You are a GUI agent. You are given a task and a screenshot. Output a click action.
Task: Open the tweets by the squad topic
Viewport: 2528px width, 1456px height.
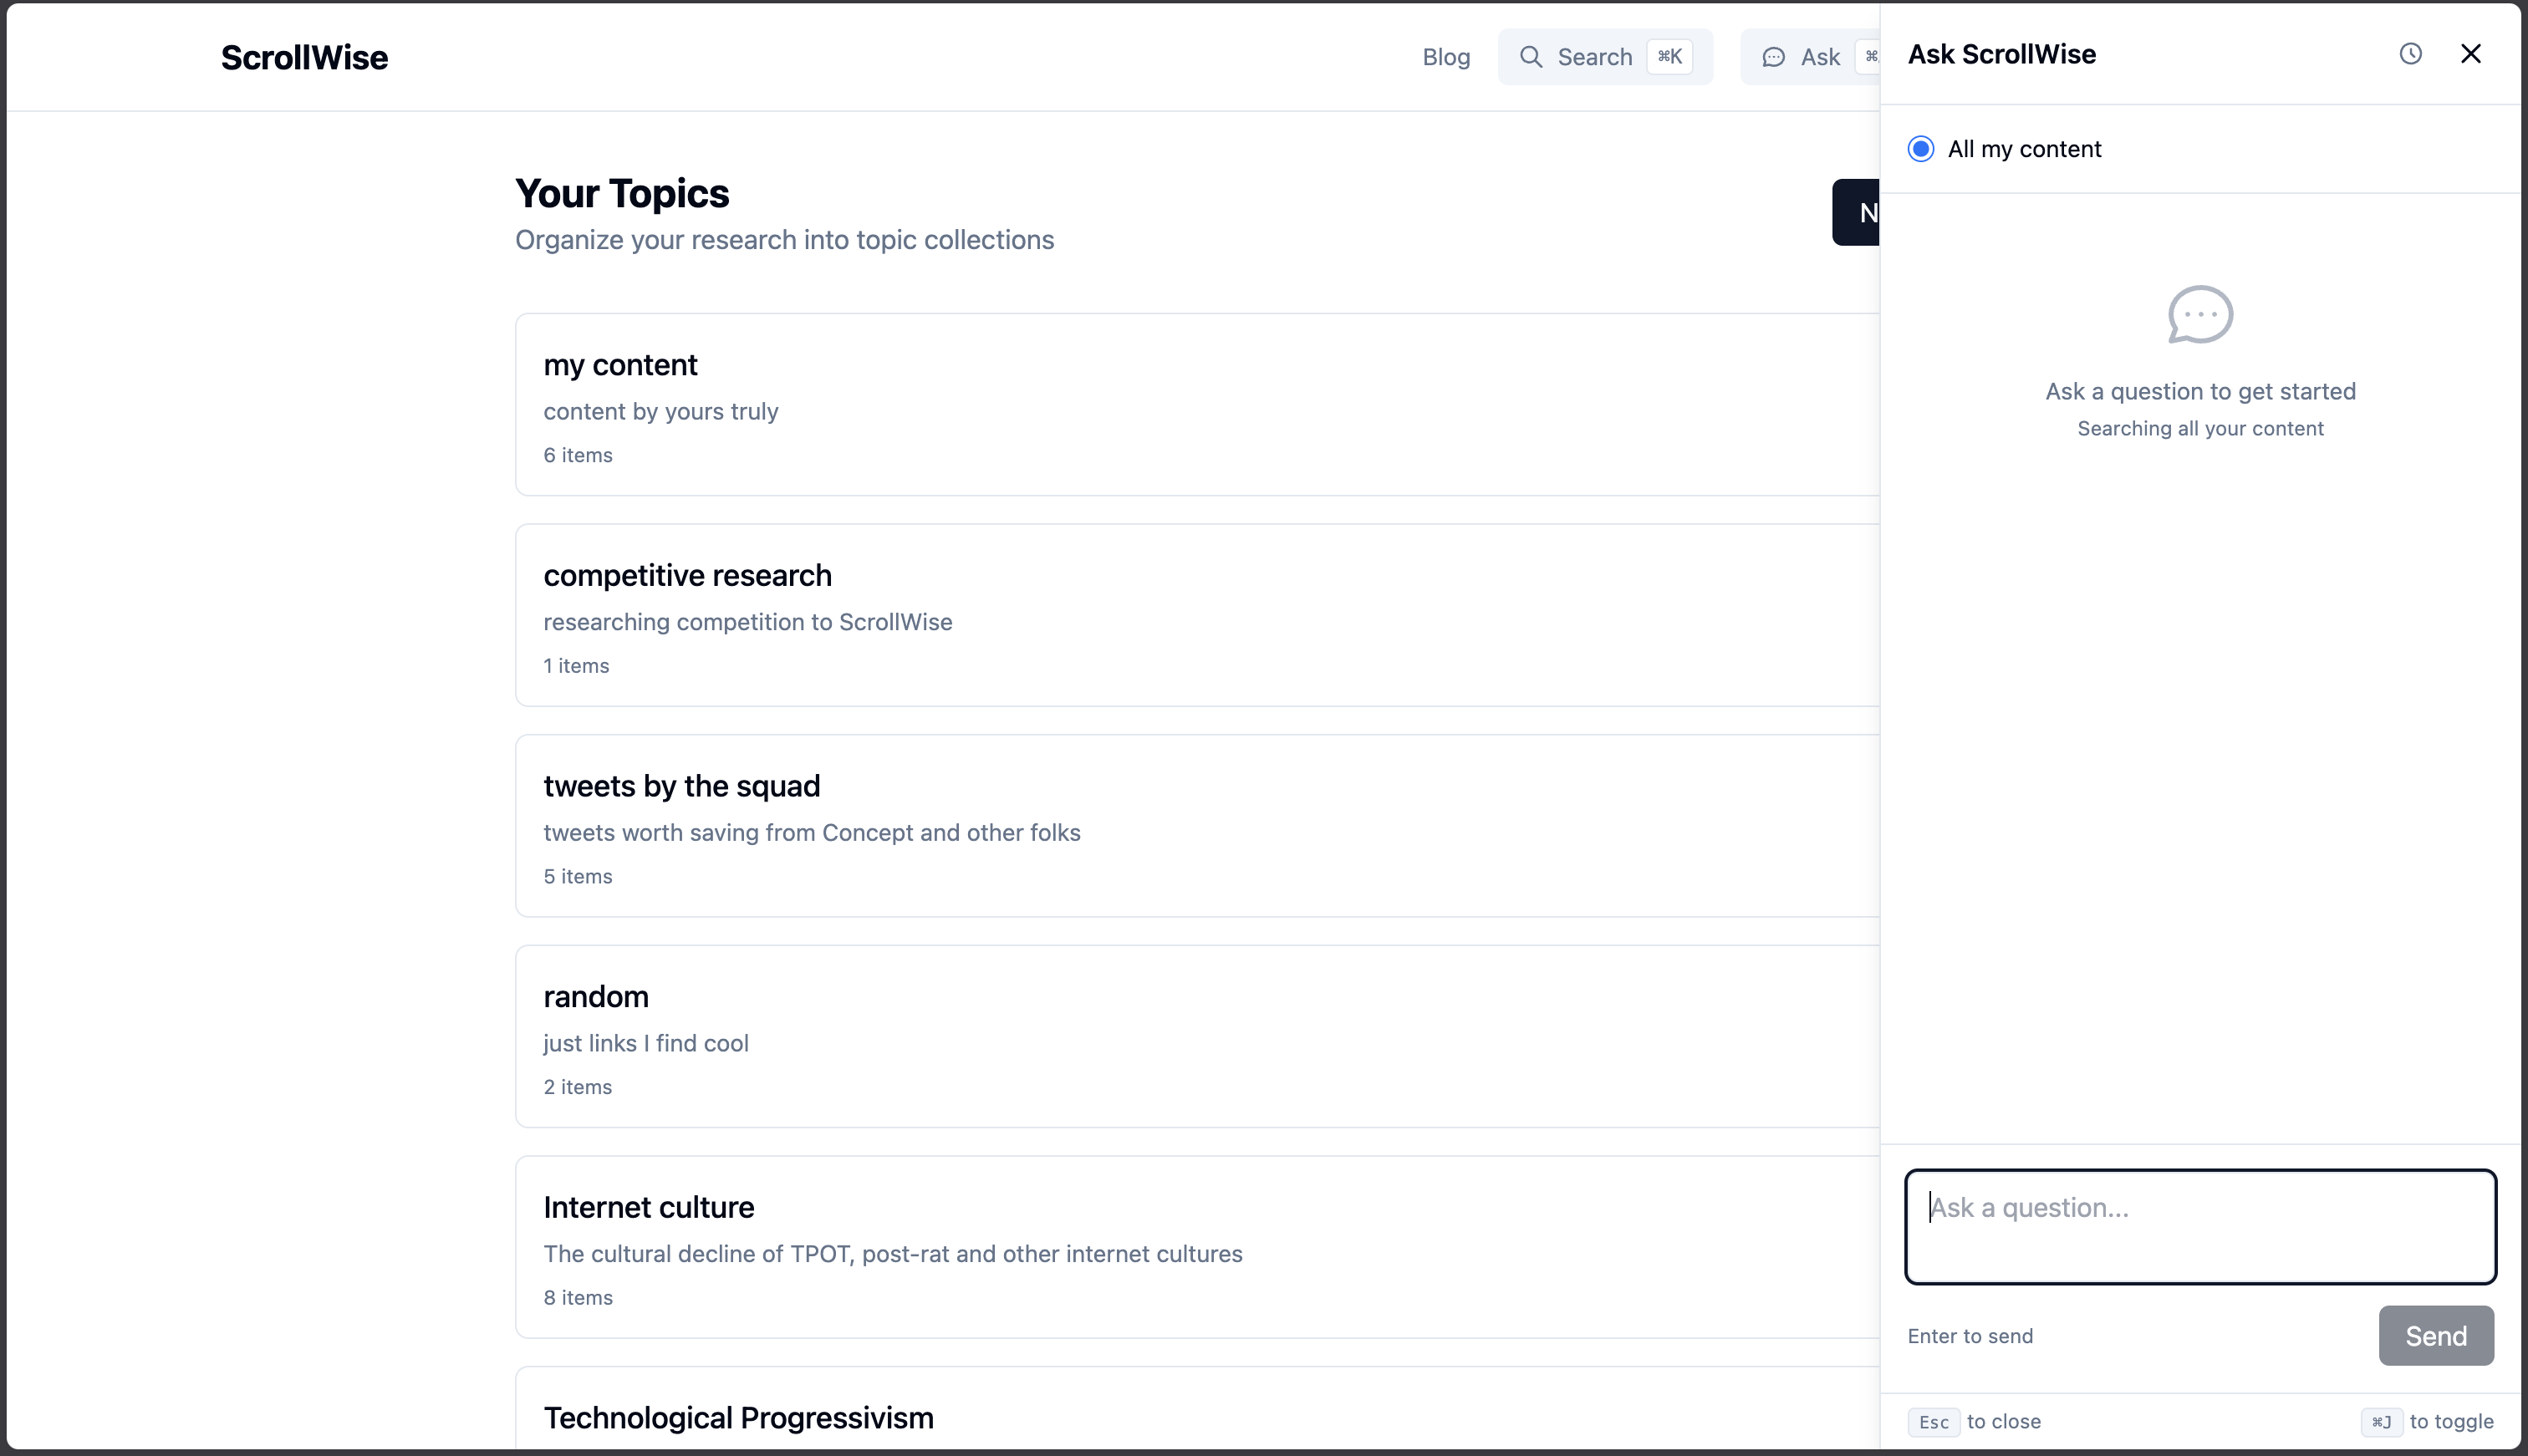pos(681,786)
